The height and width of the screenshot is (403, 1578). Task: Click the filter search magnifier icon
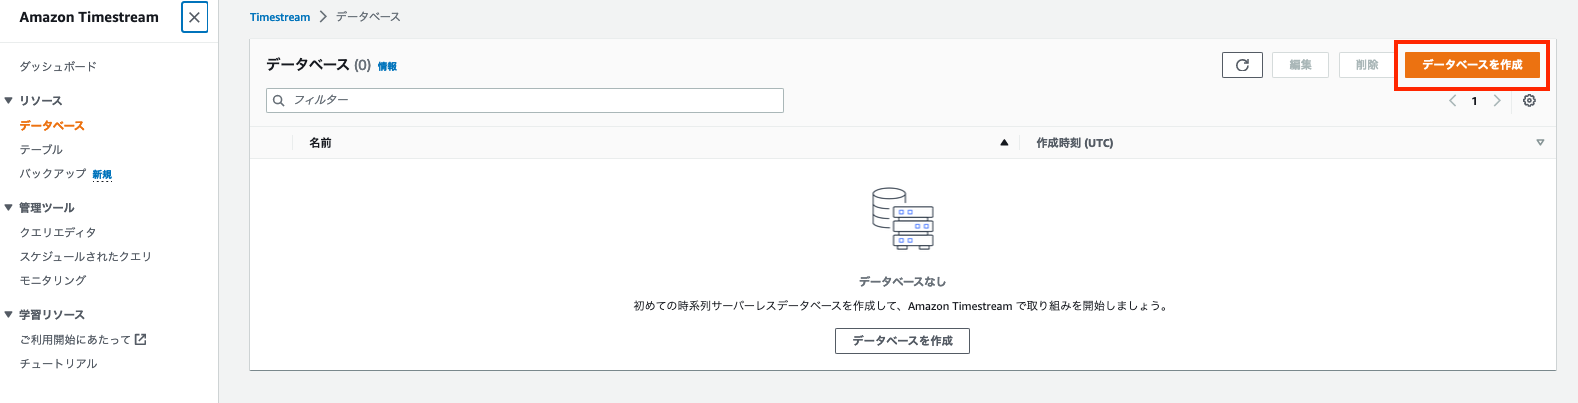[x=279, y=101]
